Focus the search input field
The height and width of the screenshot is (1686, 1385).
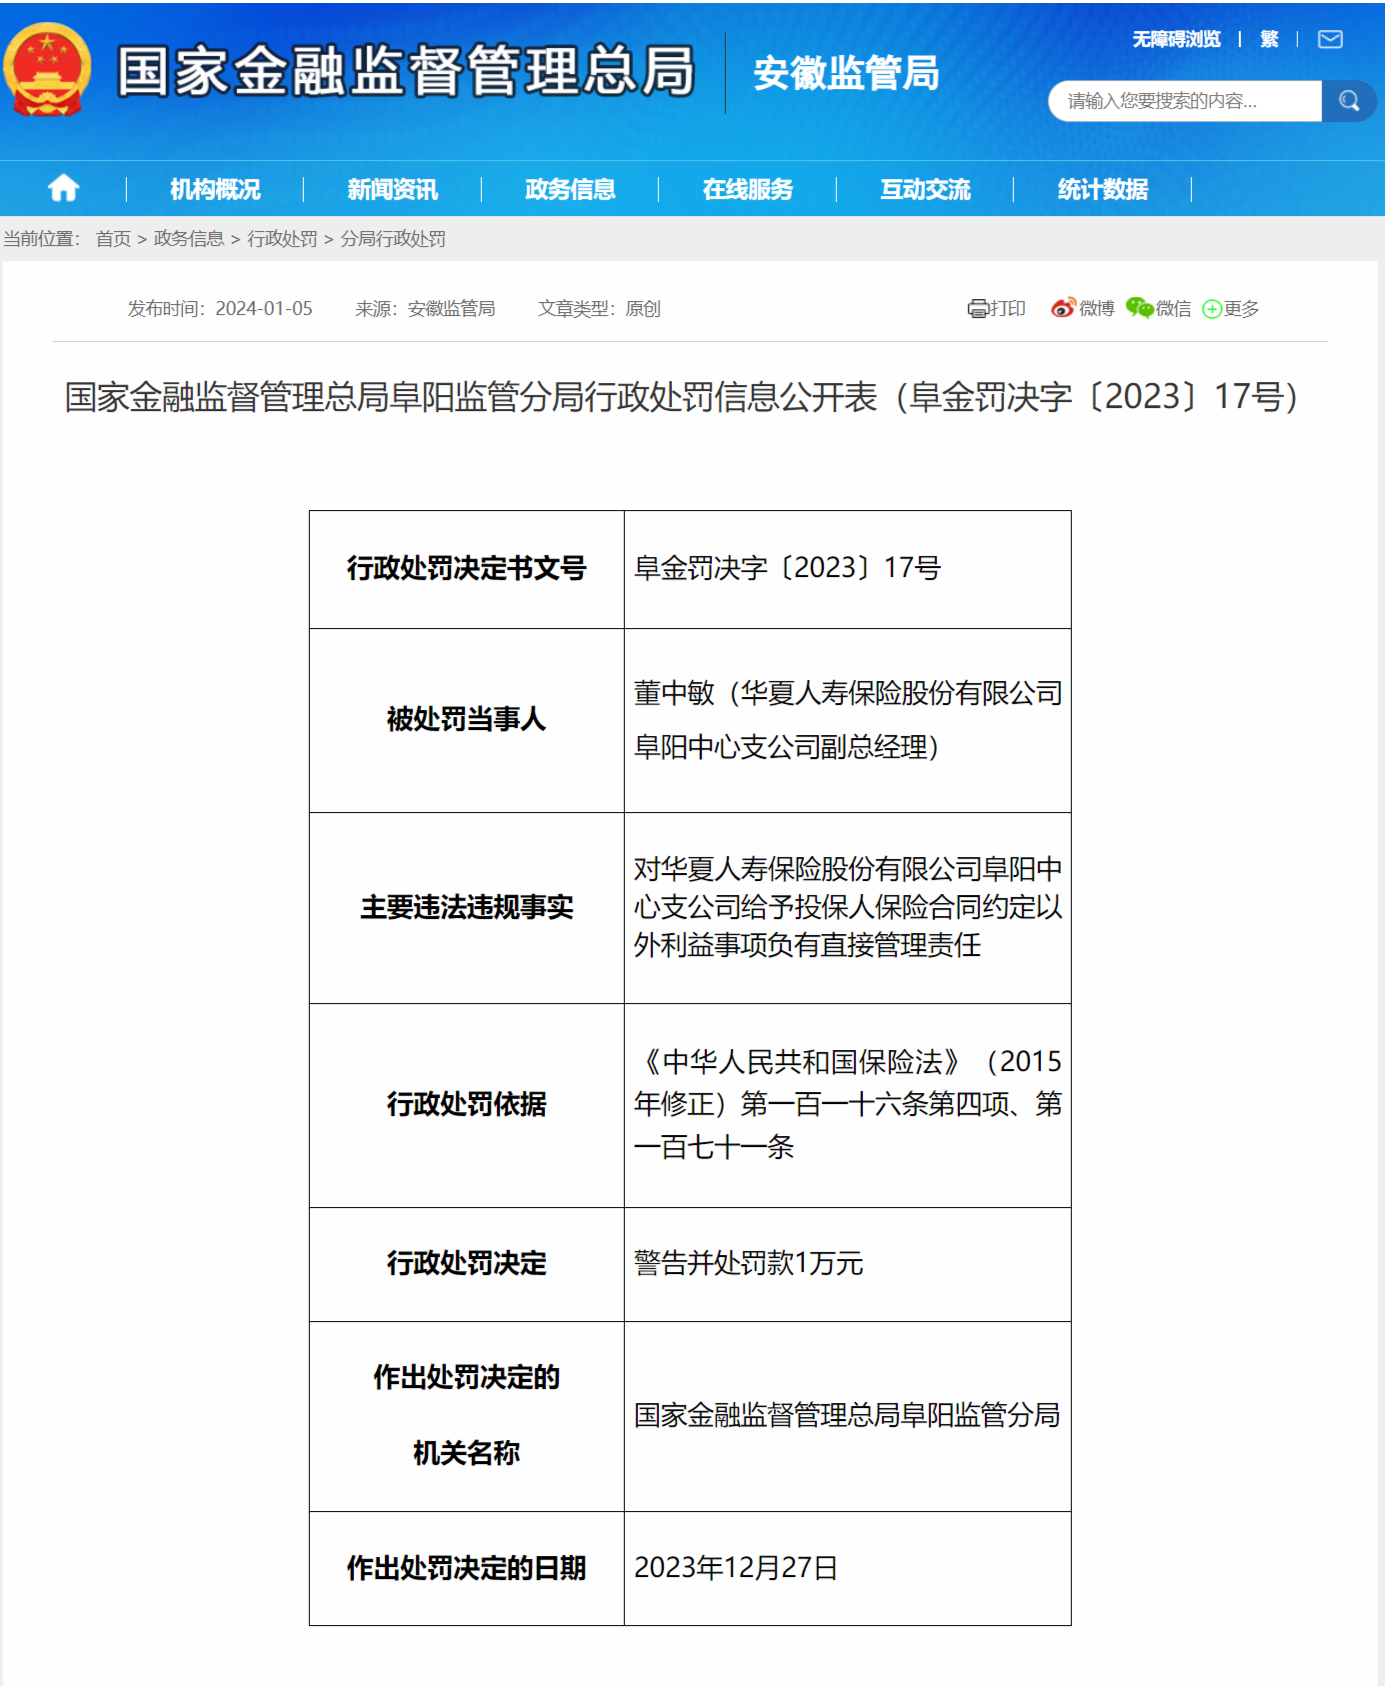tap(1185, 101)
